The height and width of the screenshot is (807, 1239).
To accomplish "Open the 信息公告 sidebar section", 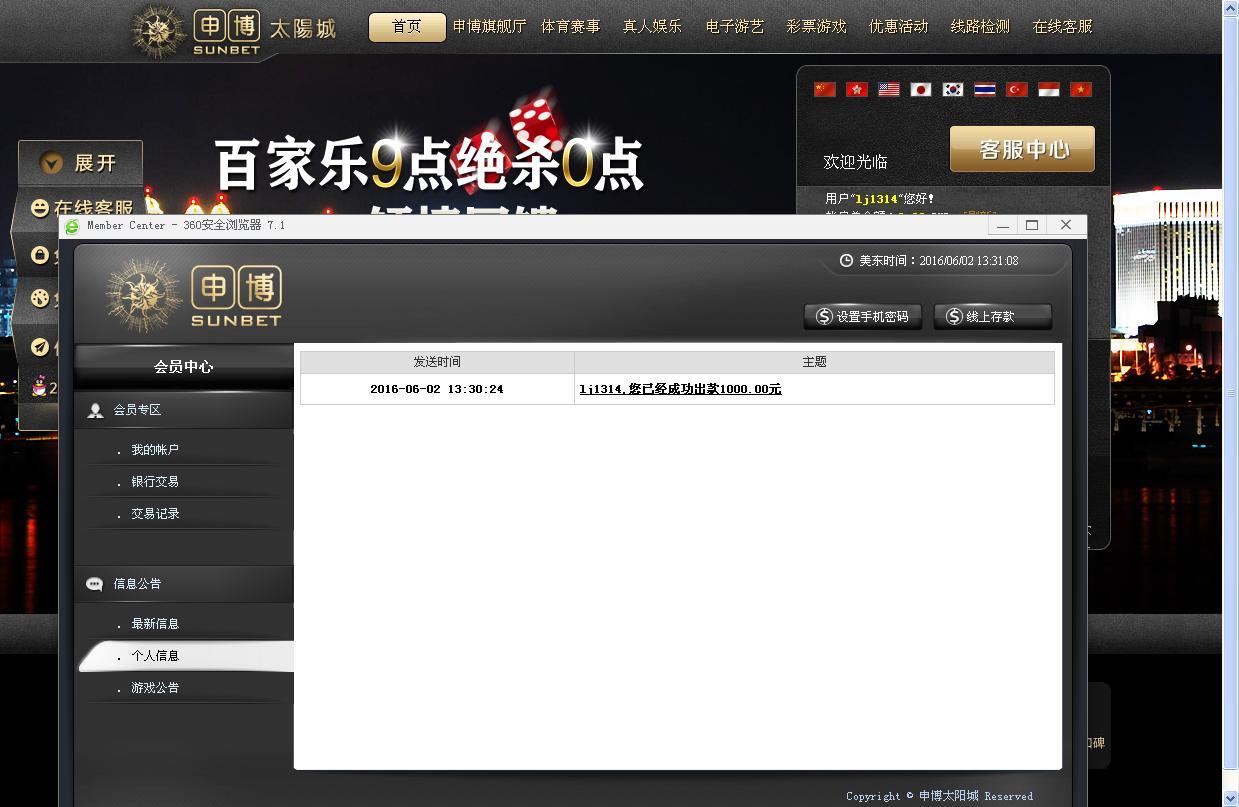I will tap(184, 584).
